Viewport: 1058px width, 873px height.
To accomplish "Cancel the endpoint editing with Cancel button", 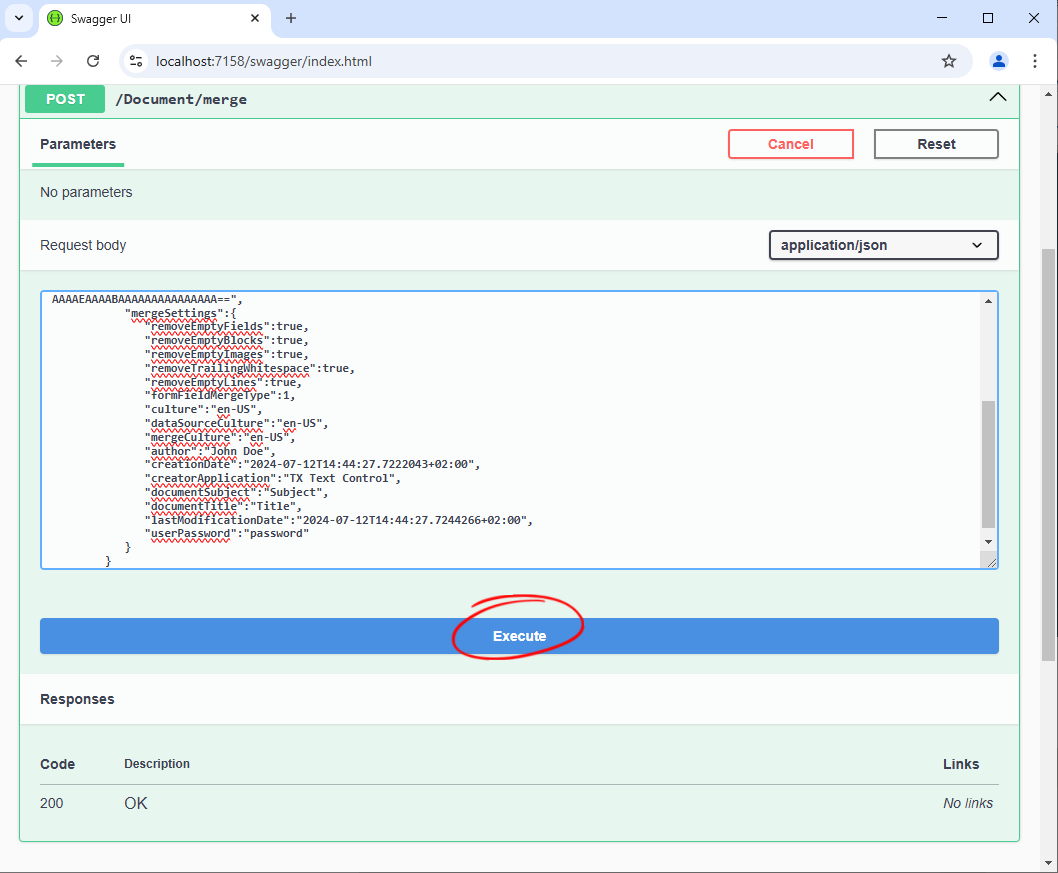I will point(790,144).
